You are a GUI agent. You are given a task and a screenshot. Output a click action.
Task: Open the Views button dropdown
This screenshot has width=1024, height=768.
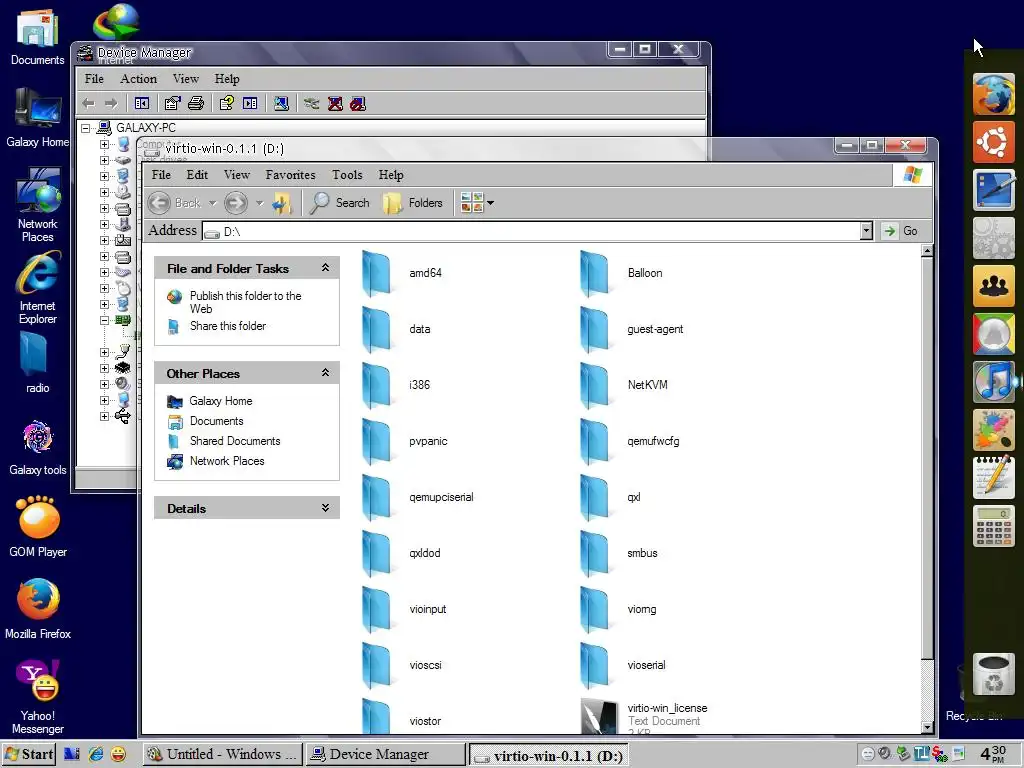pyautogui.click(x=490, y=203)
